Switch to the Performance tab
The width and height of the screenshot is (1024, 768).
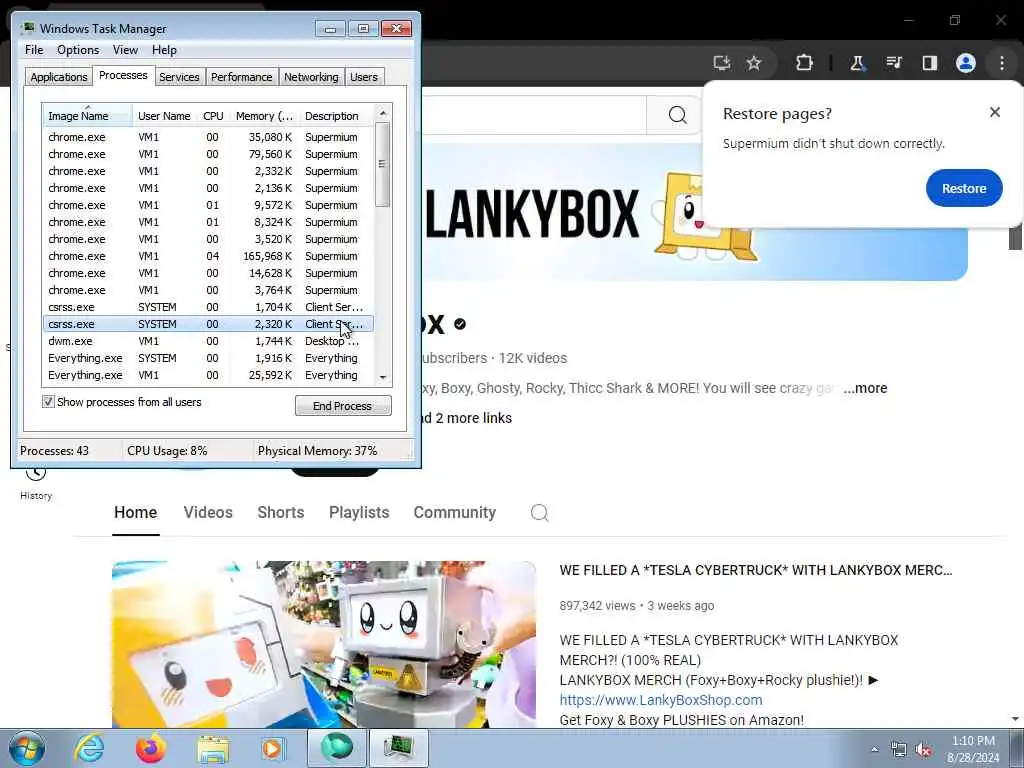pos(241,77)
